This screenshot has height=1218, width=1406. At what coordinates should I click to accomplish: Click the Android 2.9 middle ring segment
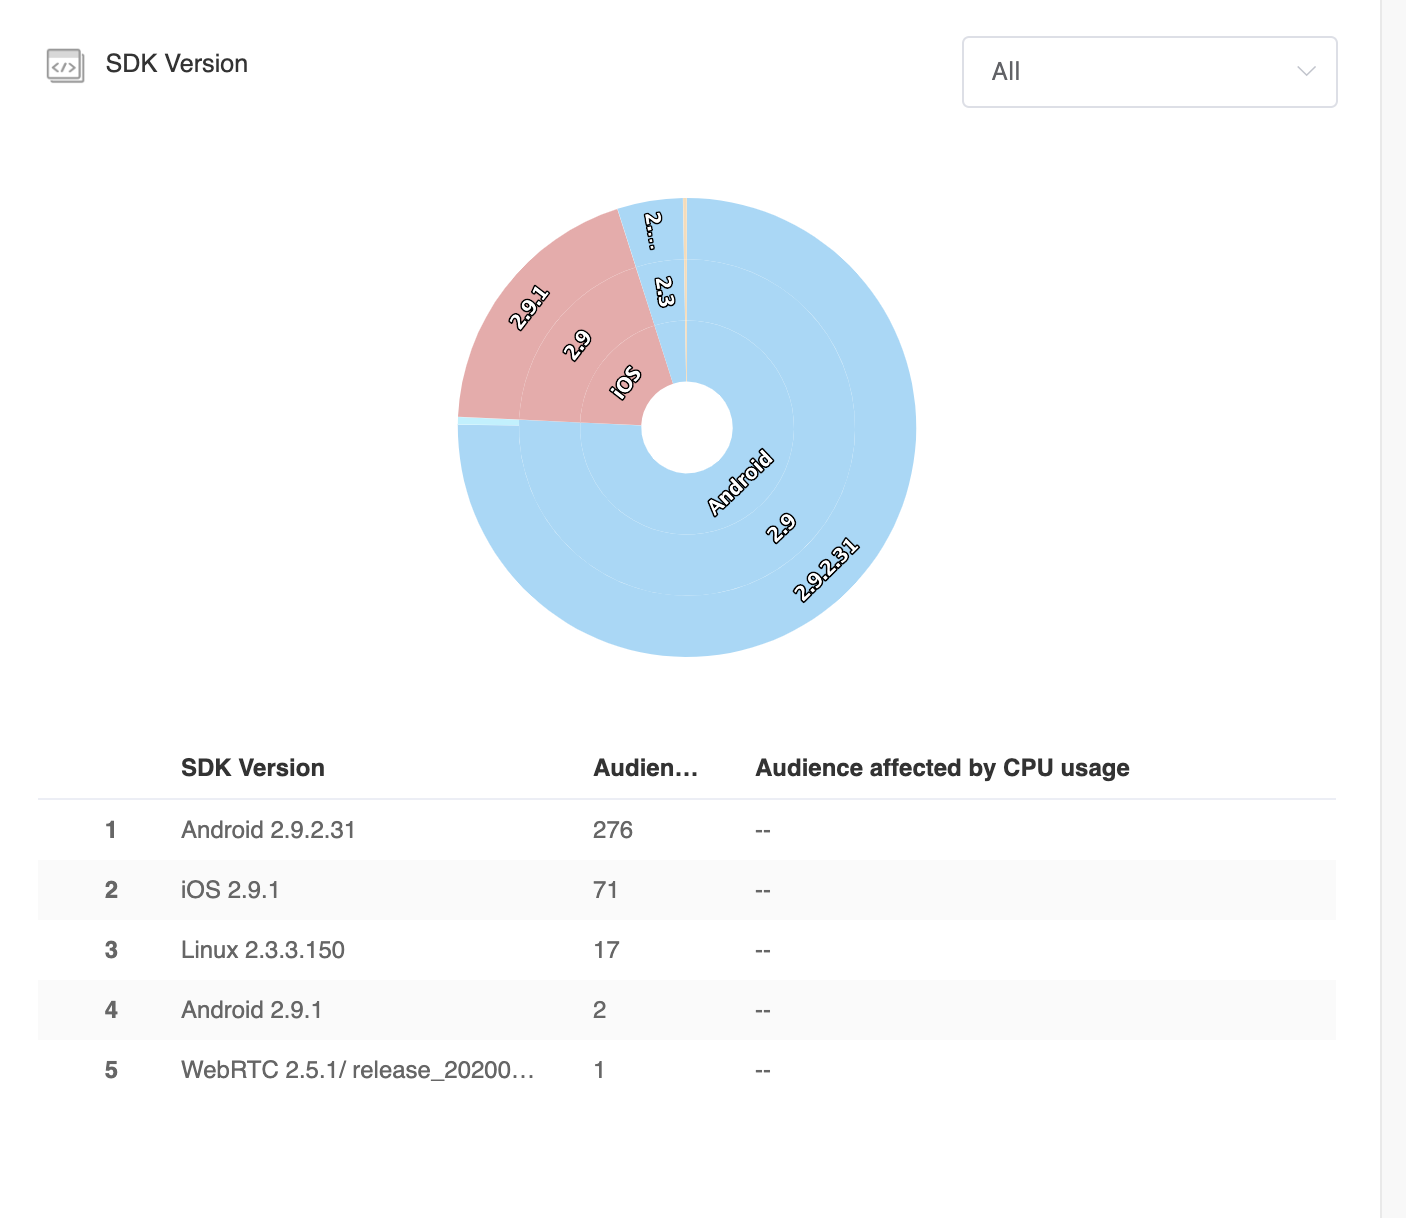tap(781, 527)
